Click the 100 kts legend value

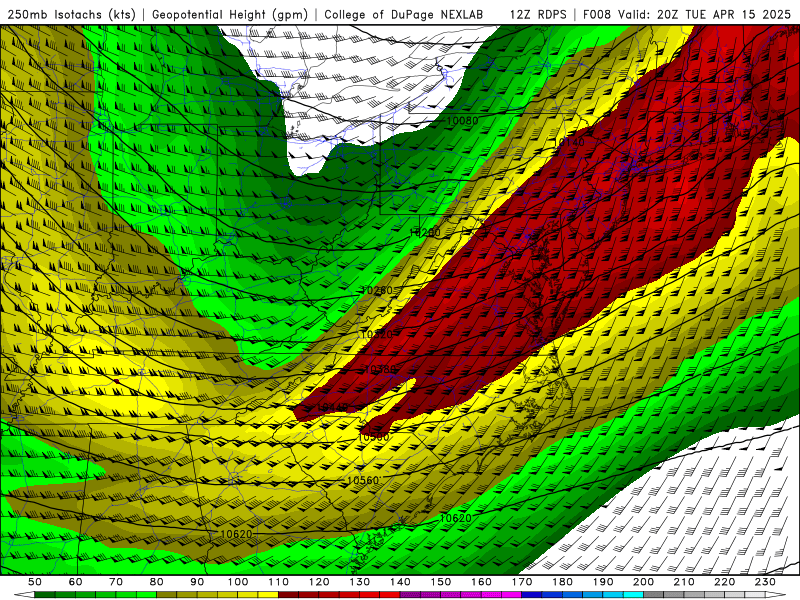[x=238, y=582]
